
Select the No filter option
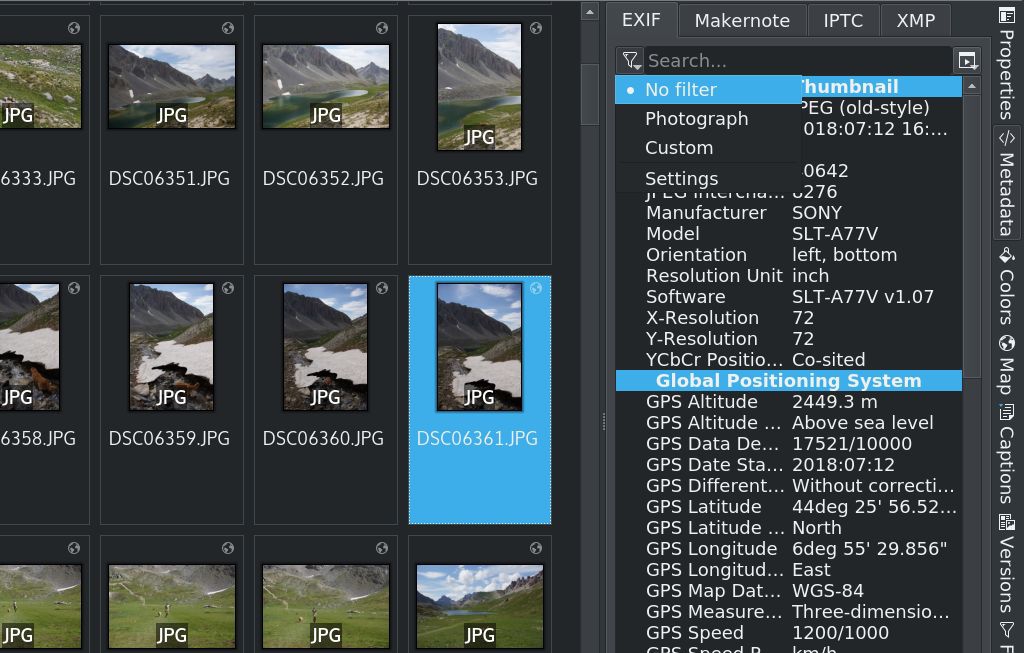point(708,89)
